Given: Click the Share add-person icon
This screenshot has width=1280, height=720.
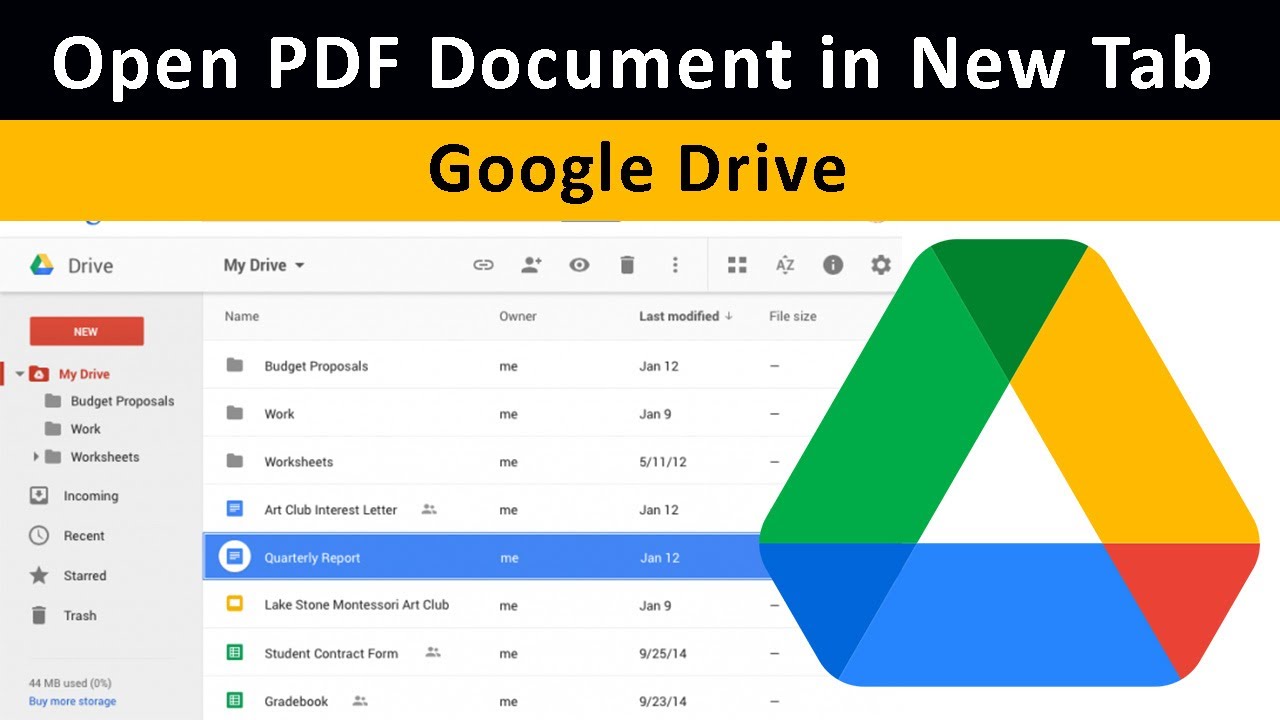Looking at the screenshot, I should 531,265.
